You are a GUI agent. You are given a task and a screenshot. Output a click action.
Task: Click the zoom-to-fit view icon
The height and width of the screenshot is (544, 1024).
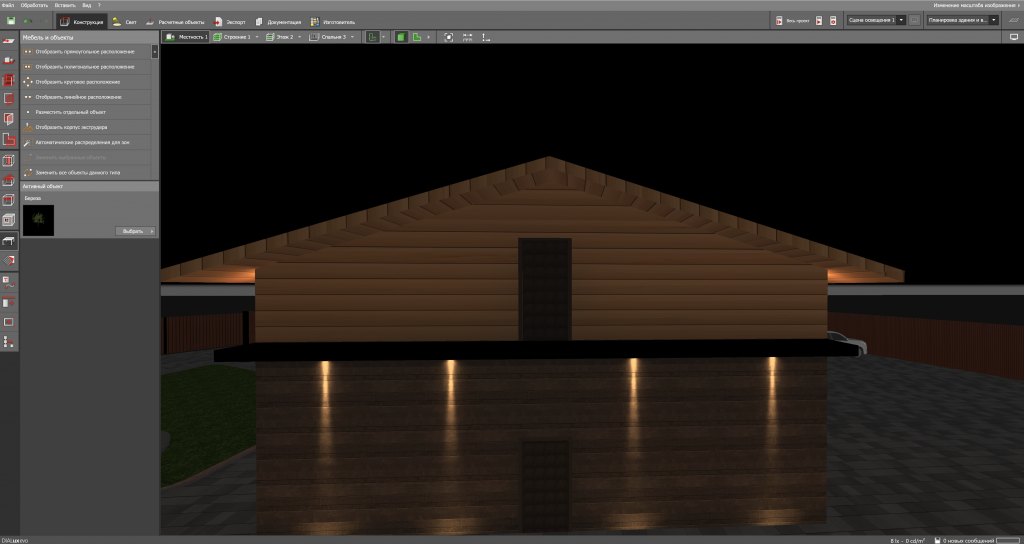pyautogui.click(x=448, y=37)
